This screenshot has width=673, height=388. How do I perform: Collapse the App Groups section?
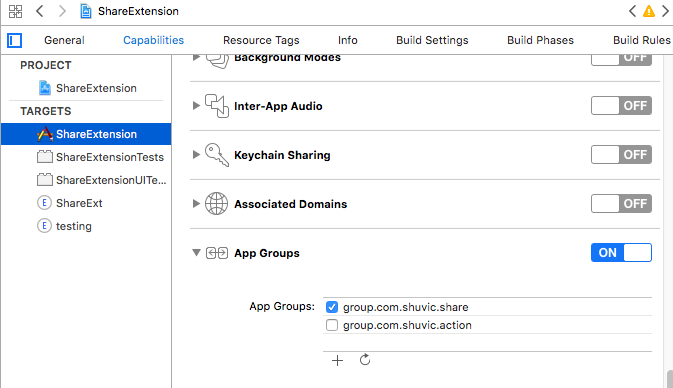pyautogui.click(x=196, y=253)
